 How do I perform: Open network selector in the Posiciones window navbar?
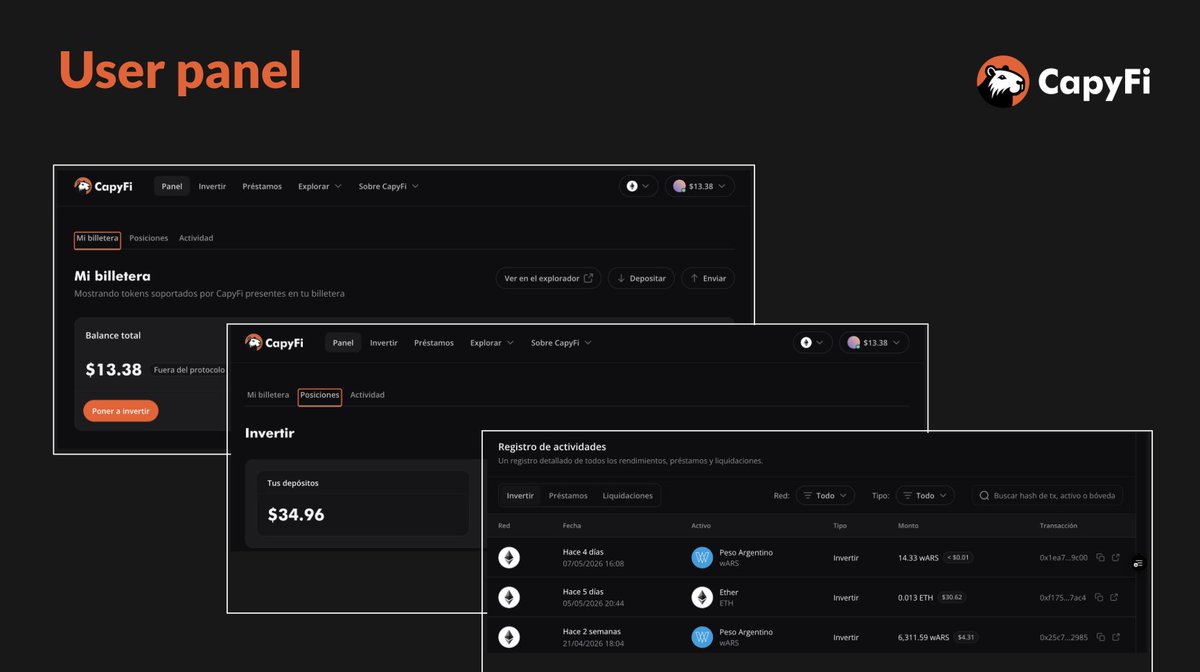pos(813,343)
